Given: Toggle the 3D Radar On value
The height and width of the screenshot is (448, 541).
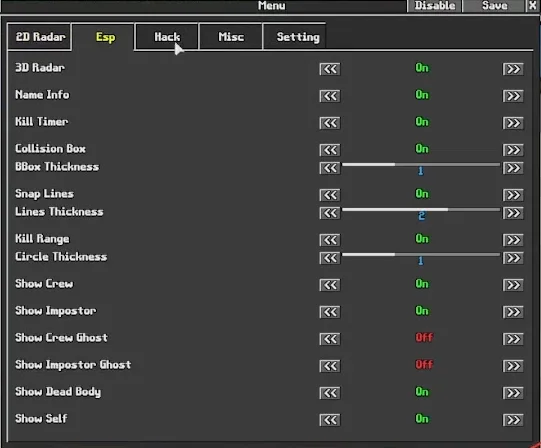Looking at the screenshot, I should click(x=422, y=68).
